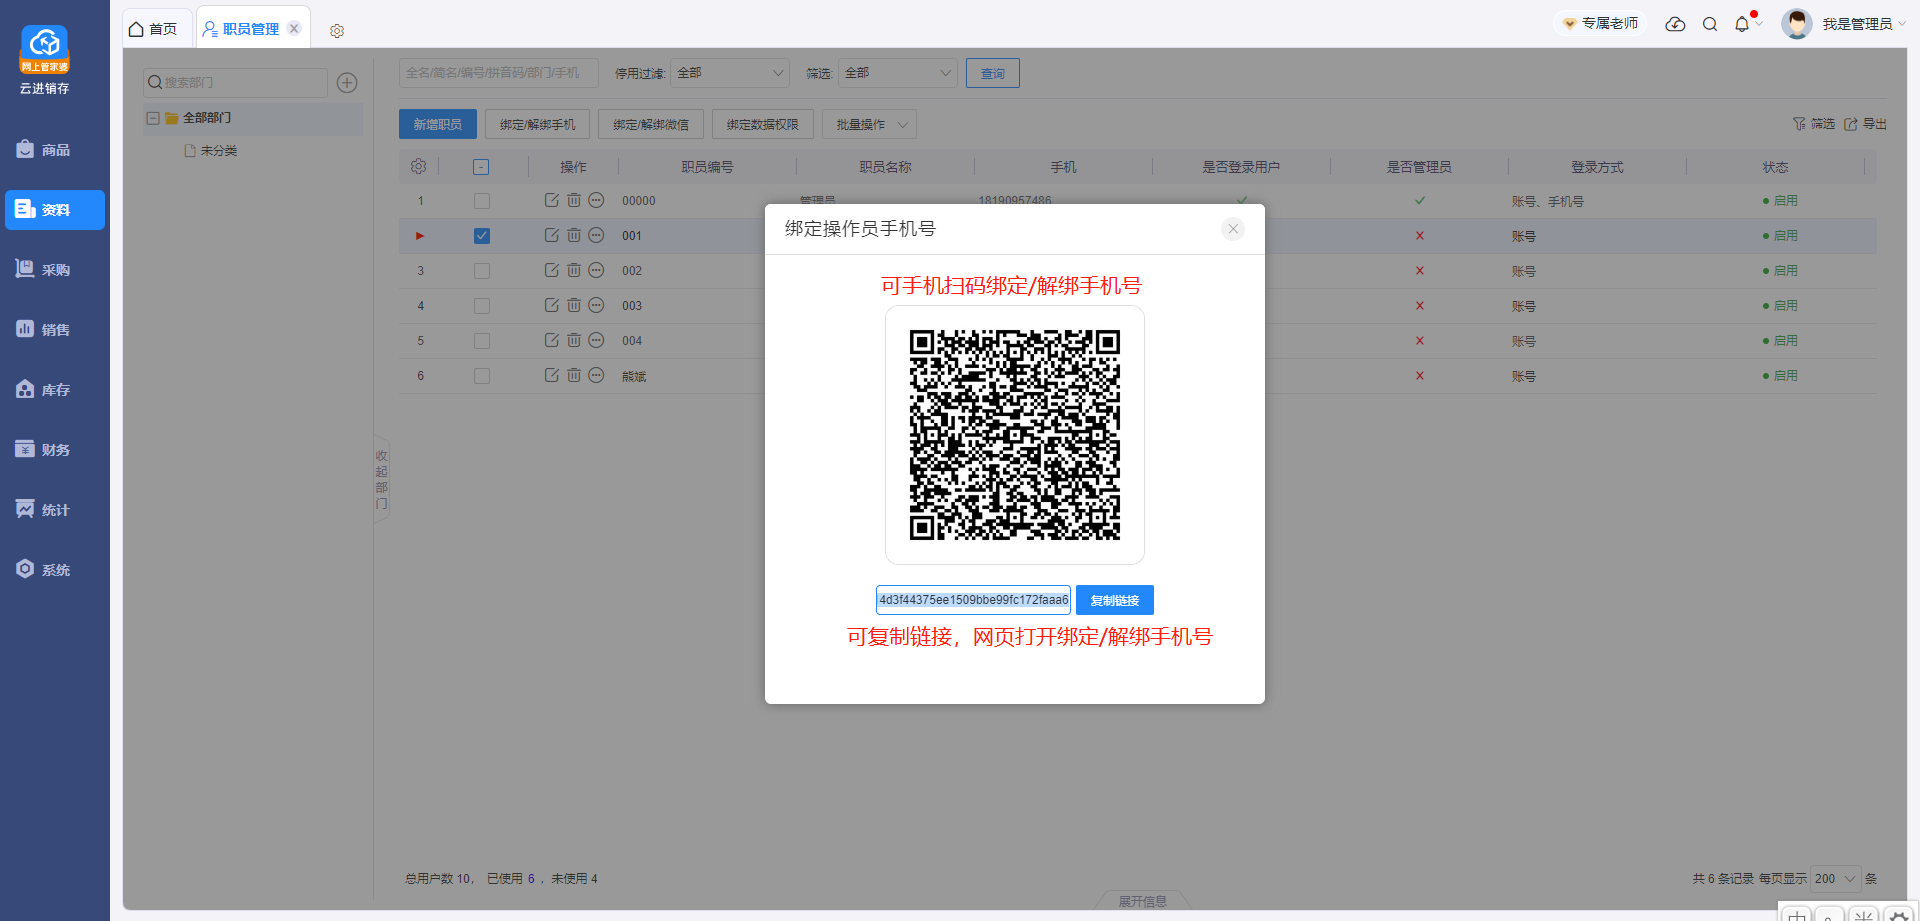This screenshot has height=921, width=1920.
Task: Click the QR code image
Action: [1015, 435]
